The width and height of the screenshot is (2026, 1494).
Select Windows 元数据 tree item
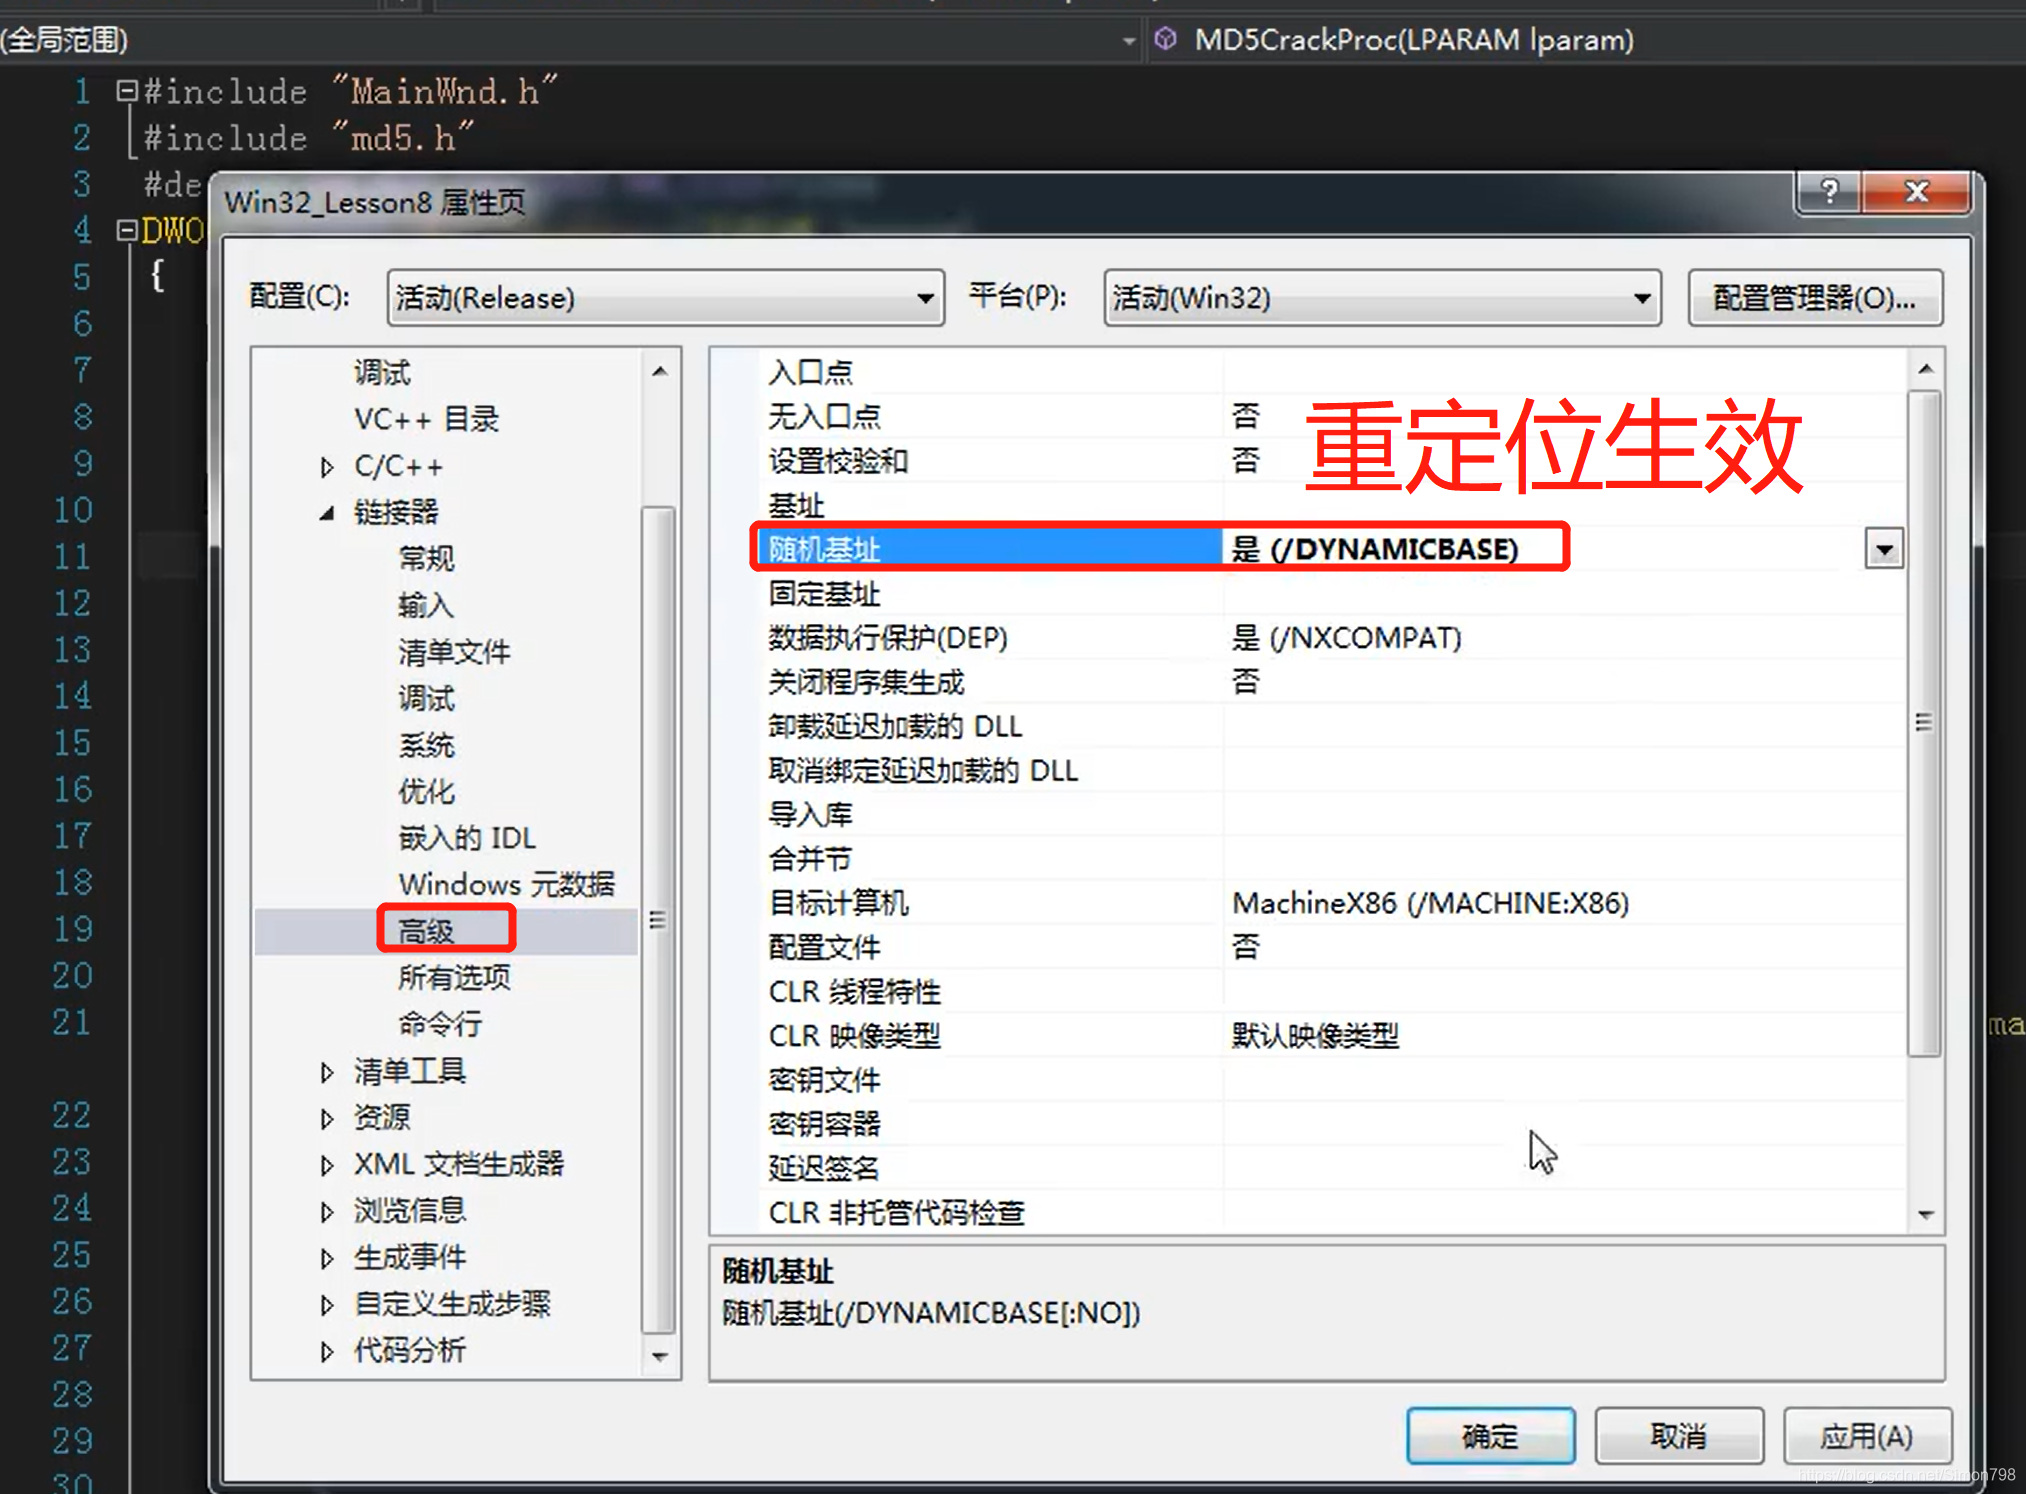coord(506,885)
